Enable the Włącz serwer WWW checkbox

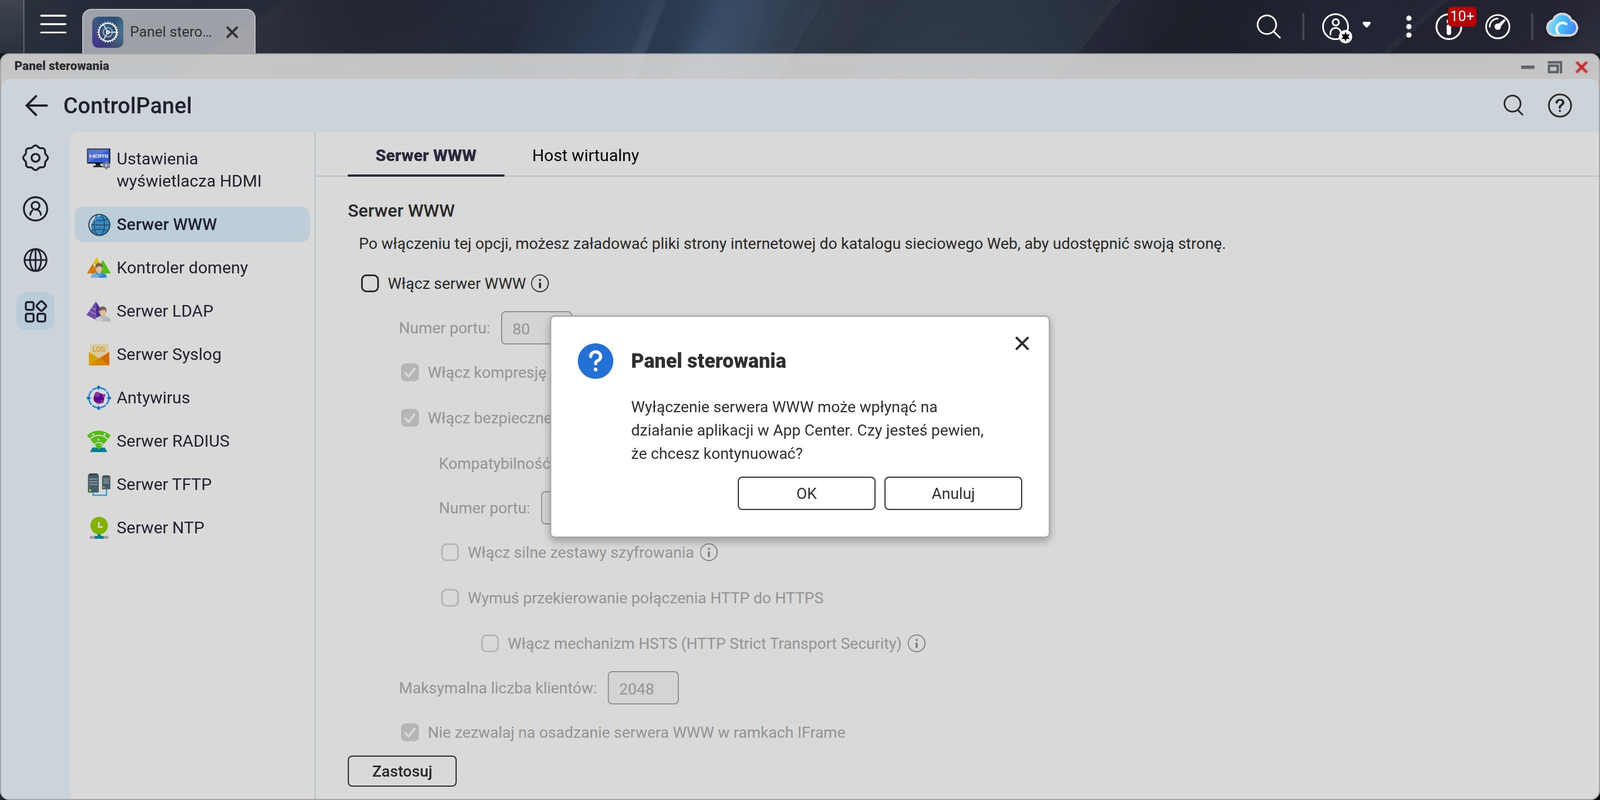[x=370, y=284]
